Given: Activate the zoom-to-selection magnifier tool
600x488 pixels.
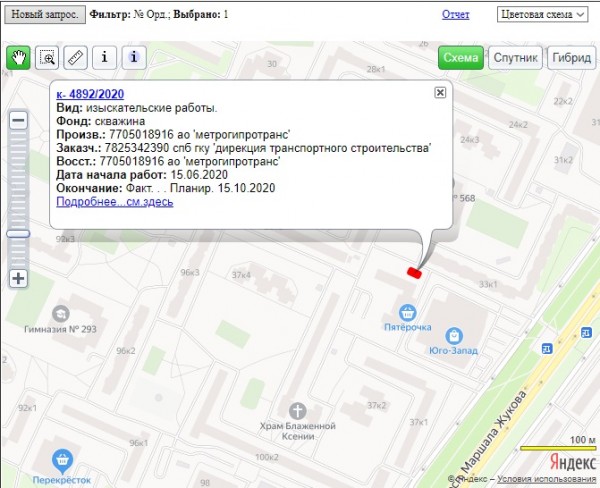Looking at the screenshot, I should click(x=47, y=57).
